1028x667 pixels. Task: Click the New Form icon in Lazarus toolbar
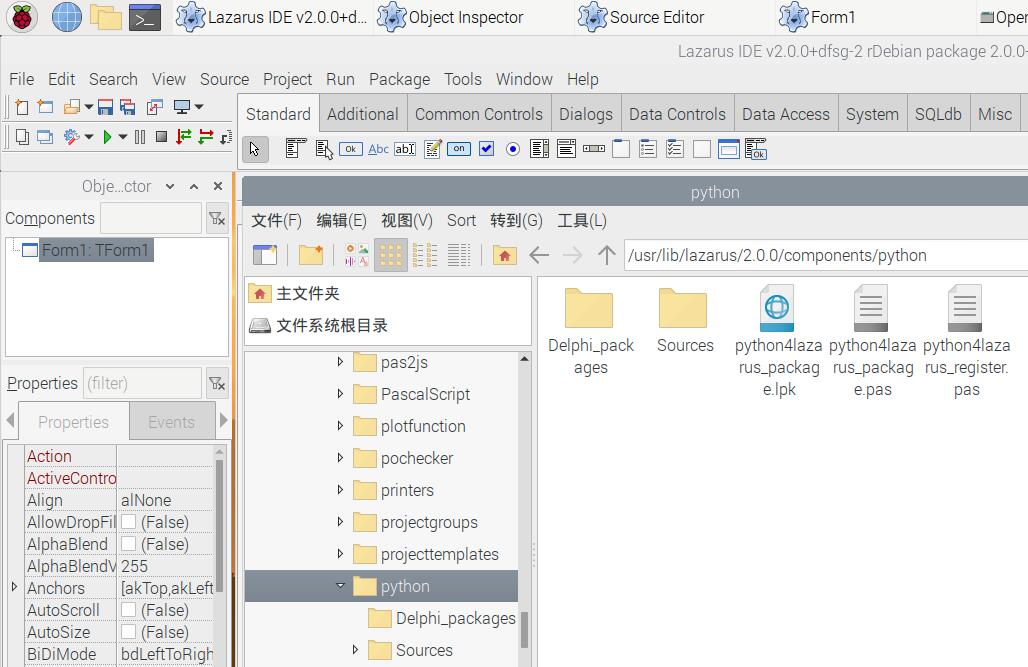coord(45,107)
